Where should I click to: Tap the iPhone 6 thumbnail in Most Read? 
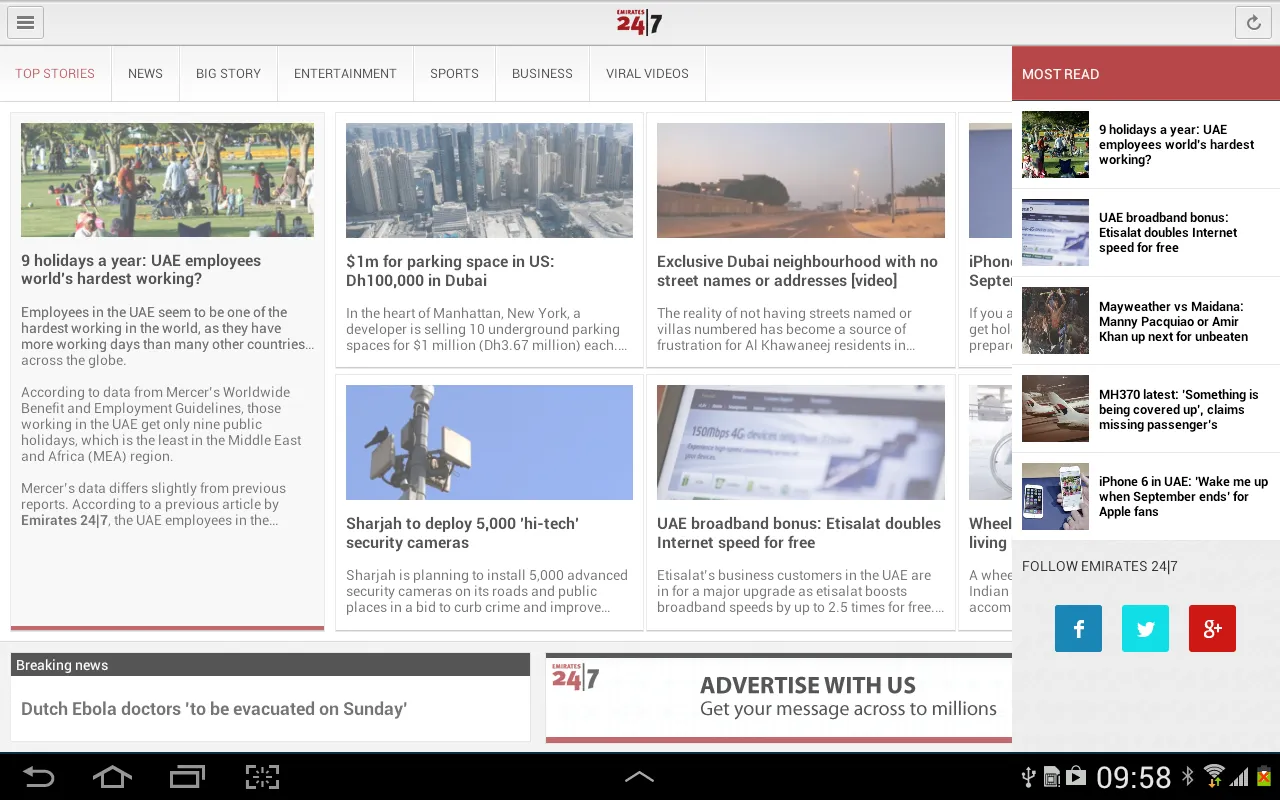click(x=1055, y=496)
